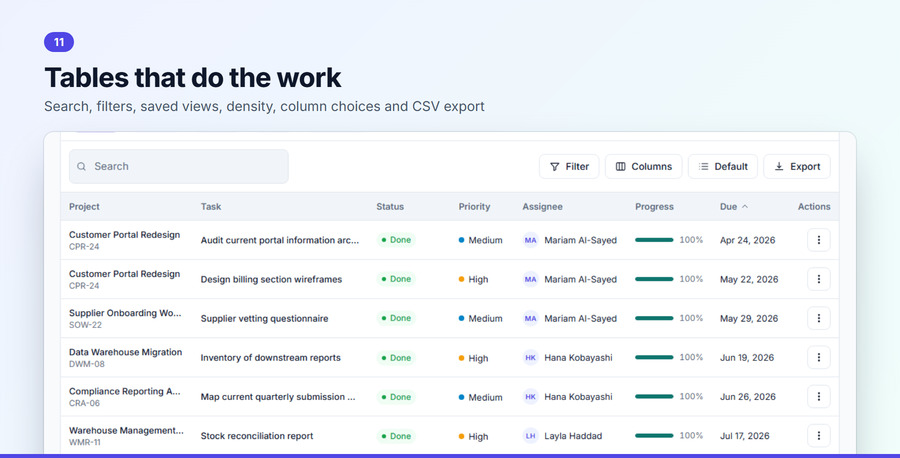Screen dimensions: 900x458
Task: Sort by the Status column header
Action: point(390,207)
